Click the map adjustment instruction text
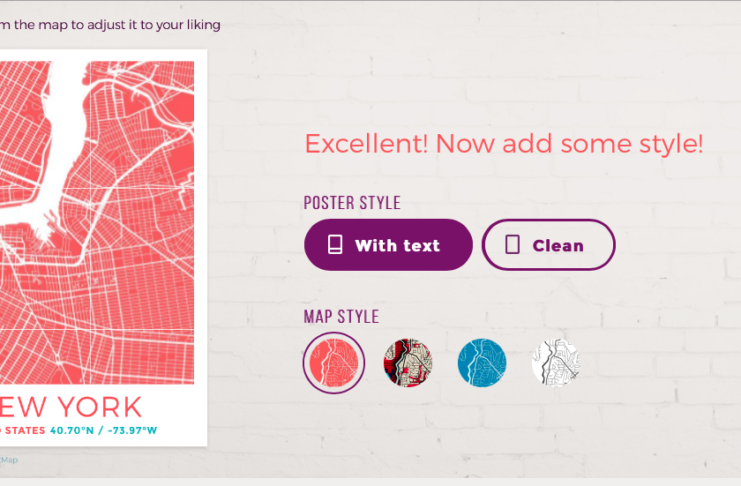Image resolution: width=741 pixels, height=486 pixels. 110,24
